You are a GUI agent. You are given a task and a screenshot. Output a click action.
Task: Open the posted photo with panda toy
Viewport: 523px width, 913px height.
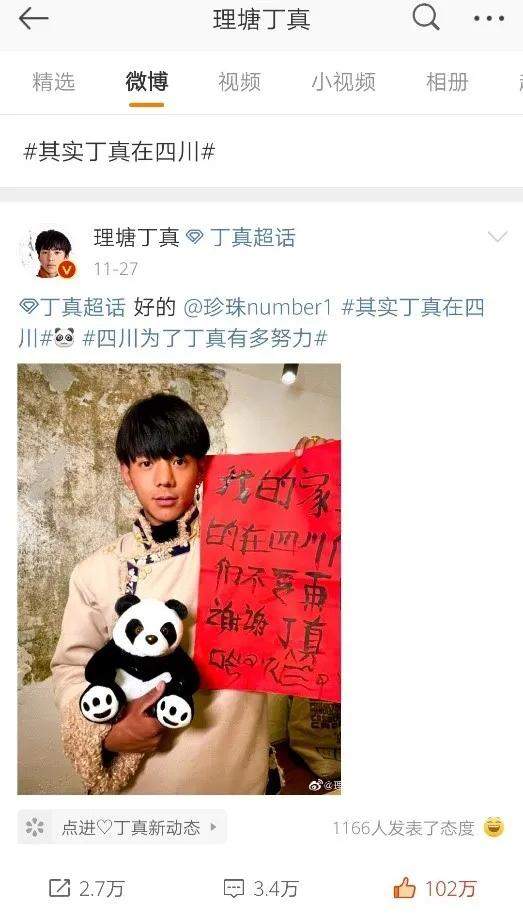(x=179, y=579)
